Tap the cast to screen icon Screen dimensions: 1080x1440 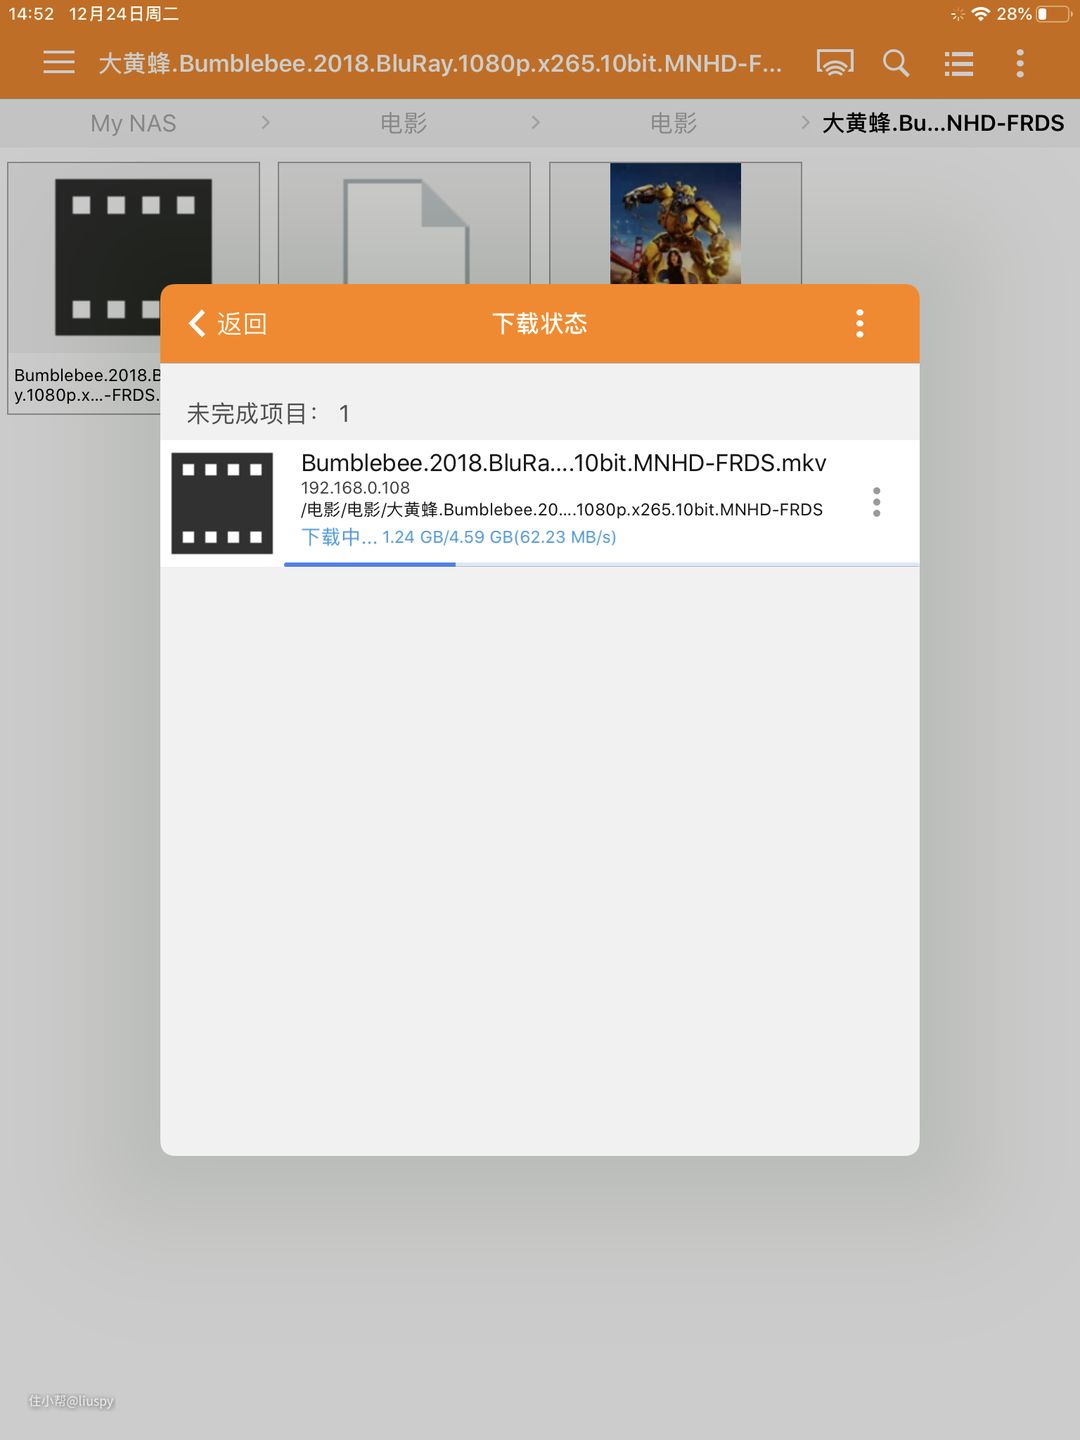pyautogui.click(x=835, y=63)
